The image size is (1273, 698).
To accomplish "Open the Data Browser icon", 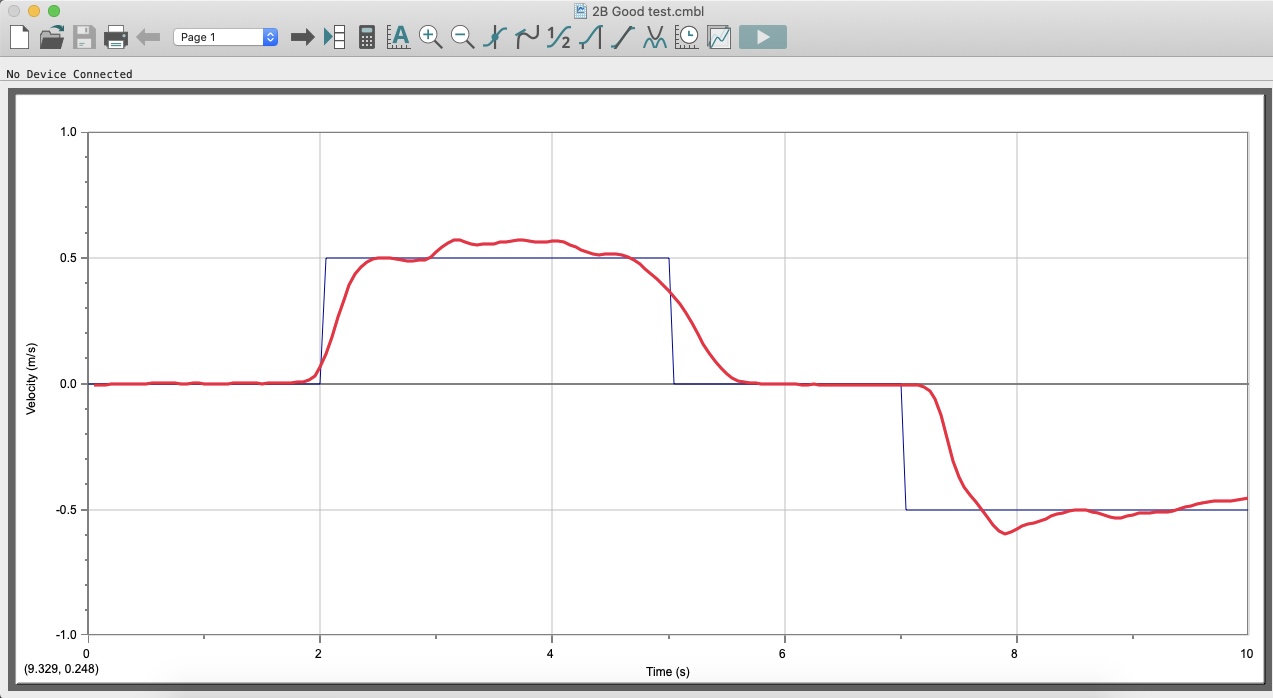I will 335,37.
